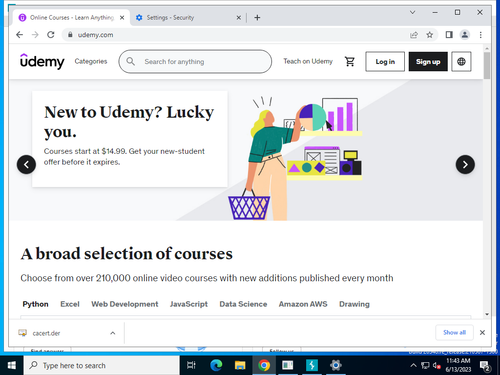Click the Sign up button
Image resolution: width=500 pixels, height=375 pixels.
(x=428, y=61)
